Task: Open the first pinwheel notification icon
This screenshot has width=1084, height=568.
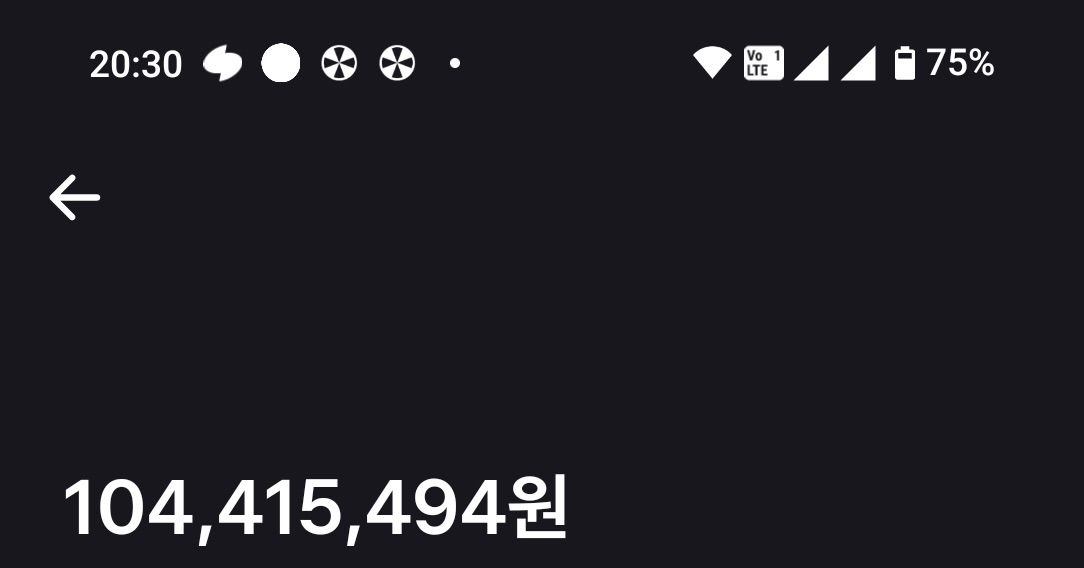Action: pyautogui.click(x=339, y=64)
